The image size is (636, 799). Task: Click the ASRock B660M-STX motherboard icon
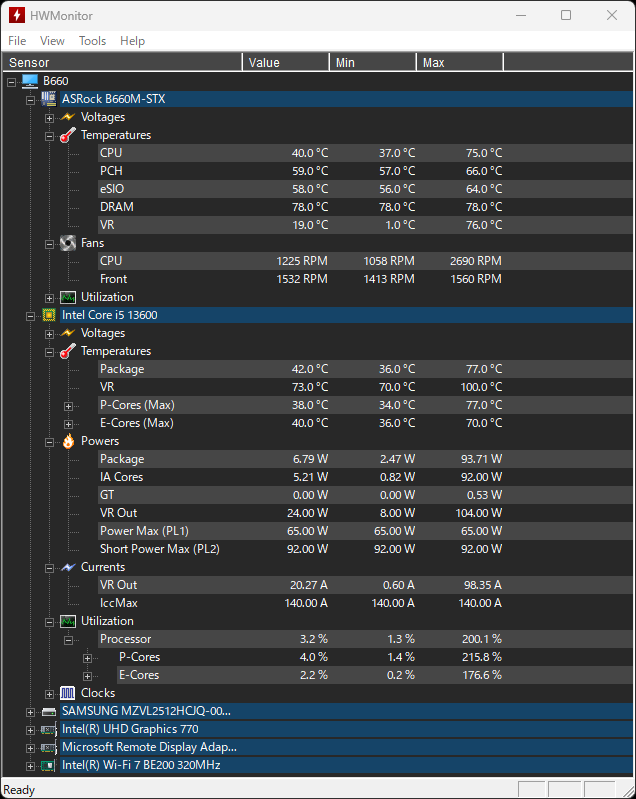point(49,99)
